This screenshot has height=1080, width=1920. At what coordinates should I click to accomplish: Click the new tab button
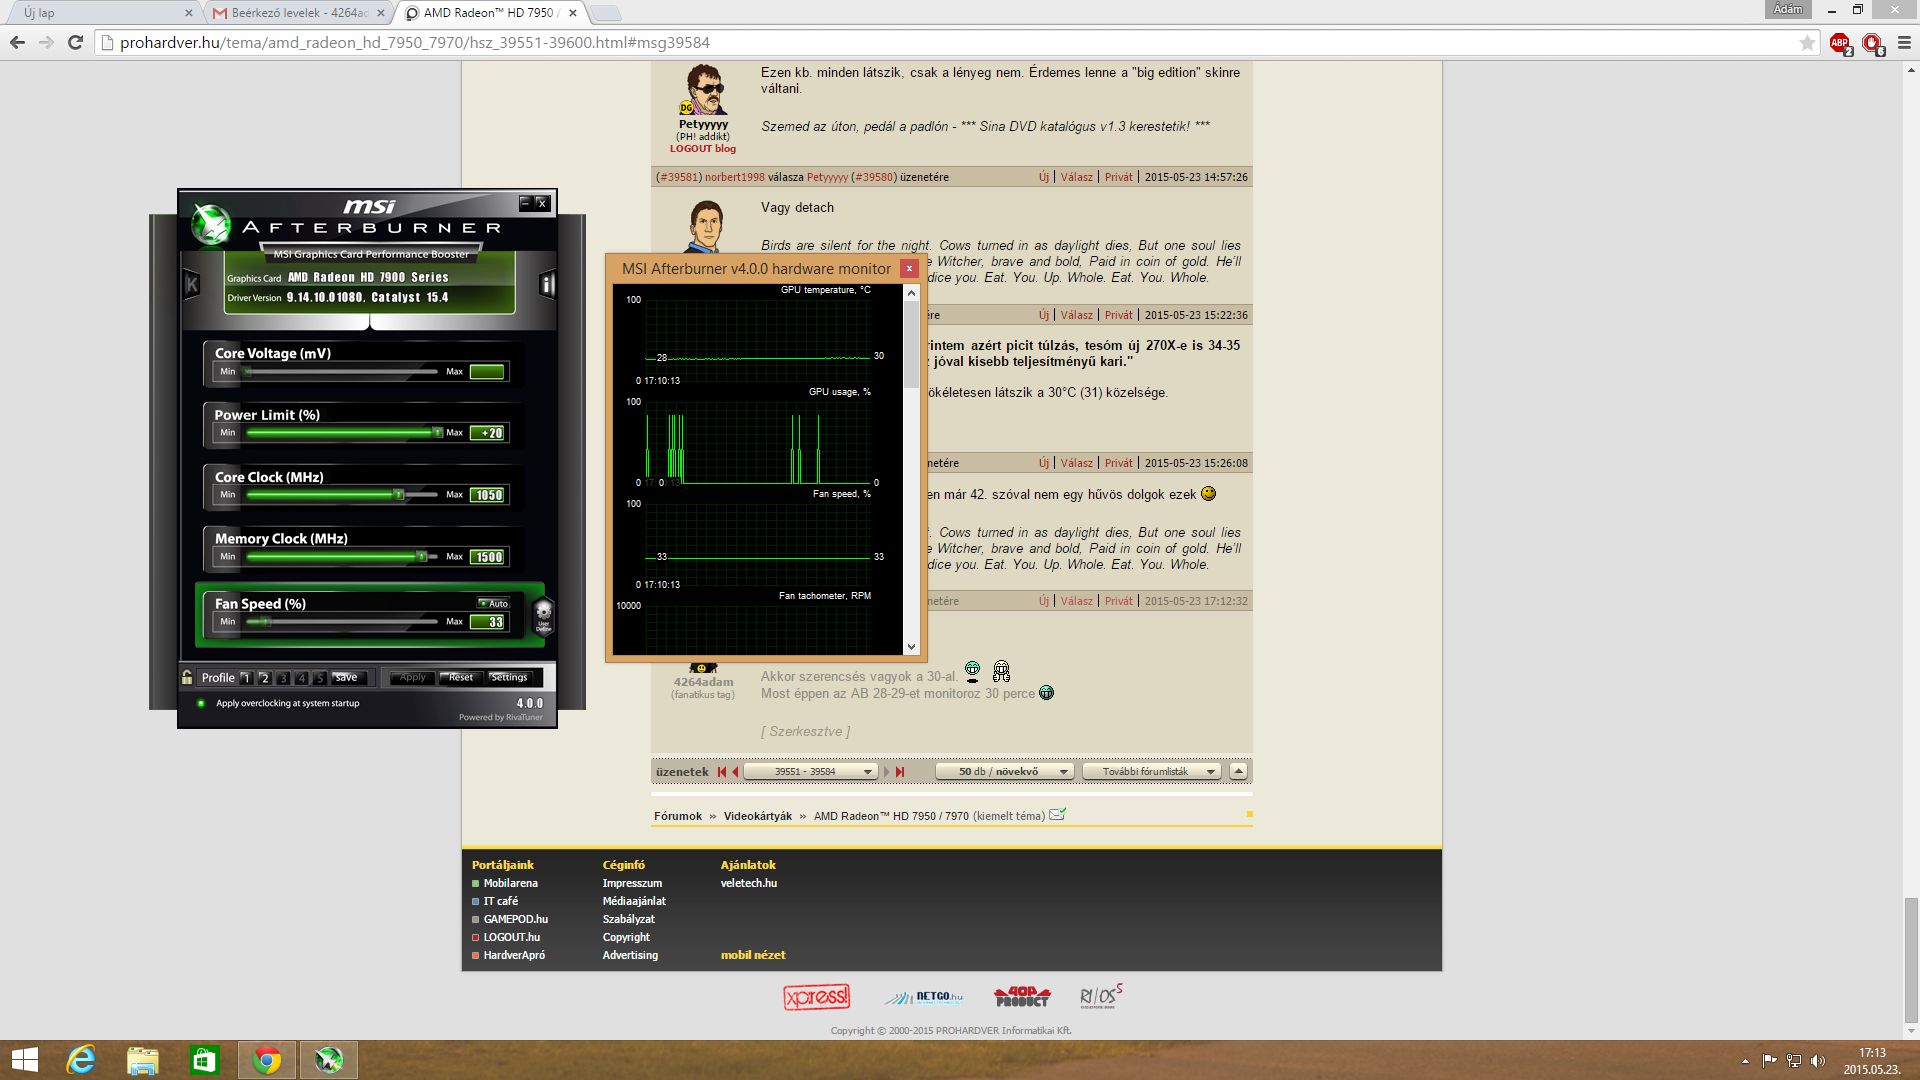pyautogui.click(x=605, y=13)
